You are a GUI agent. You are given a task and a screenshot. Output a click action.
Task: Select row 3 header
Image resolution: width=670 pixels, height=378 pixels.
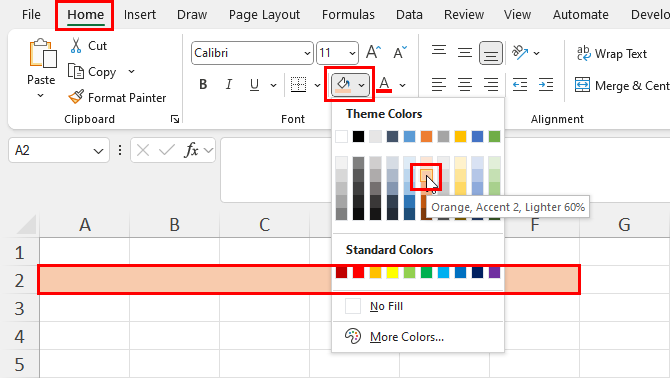click(x=20, y=308)
